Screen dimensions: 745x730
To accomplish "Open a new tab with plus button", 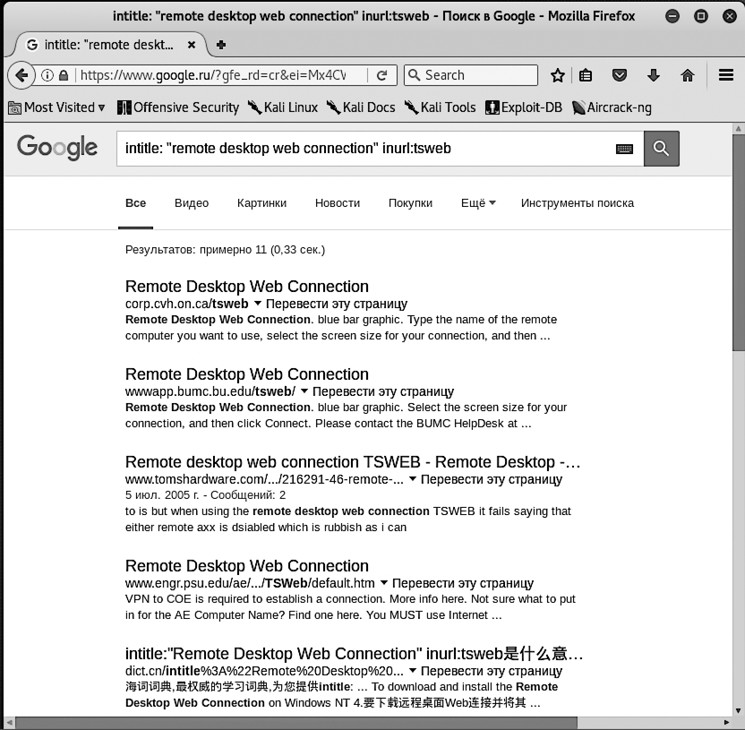I will (x=221, y=44).
